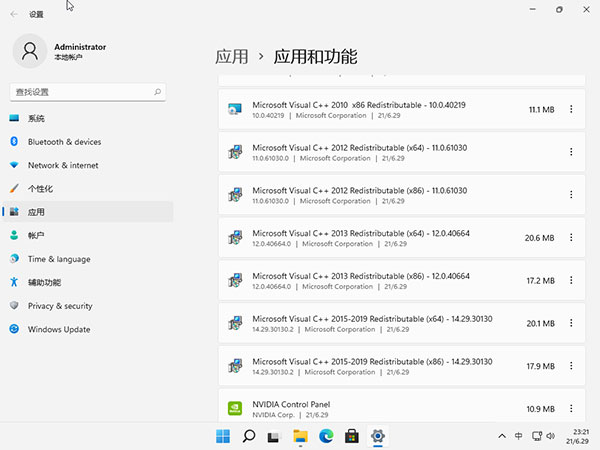Focus the 查找设置 search field

[x=88, y=92]
